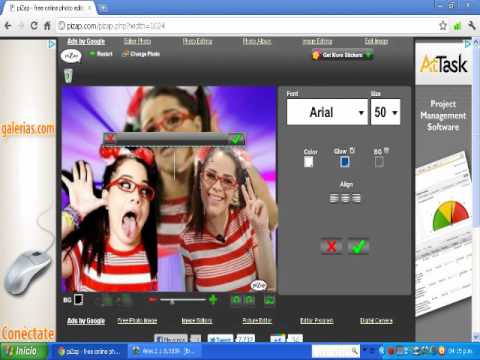Click the AdChoices icon on the right ad
480x360 pixels.
tap(468, 43)
